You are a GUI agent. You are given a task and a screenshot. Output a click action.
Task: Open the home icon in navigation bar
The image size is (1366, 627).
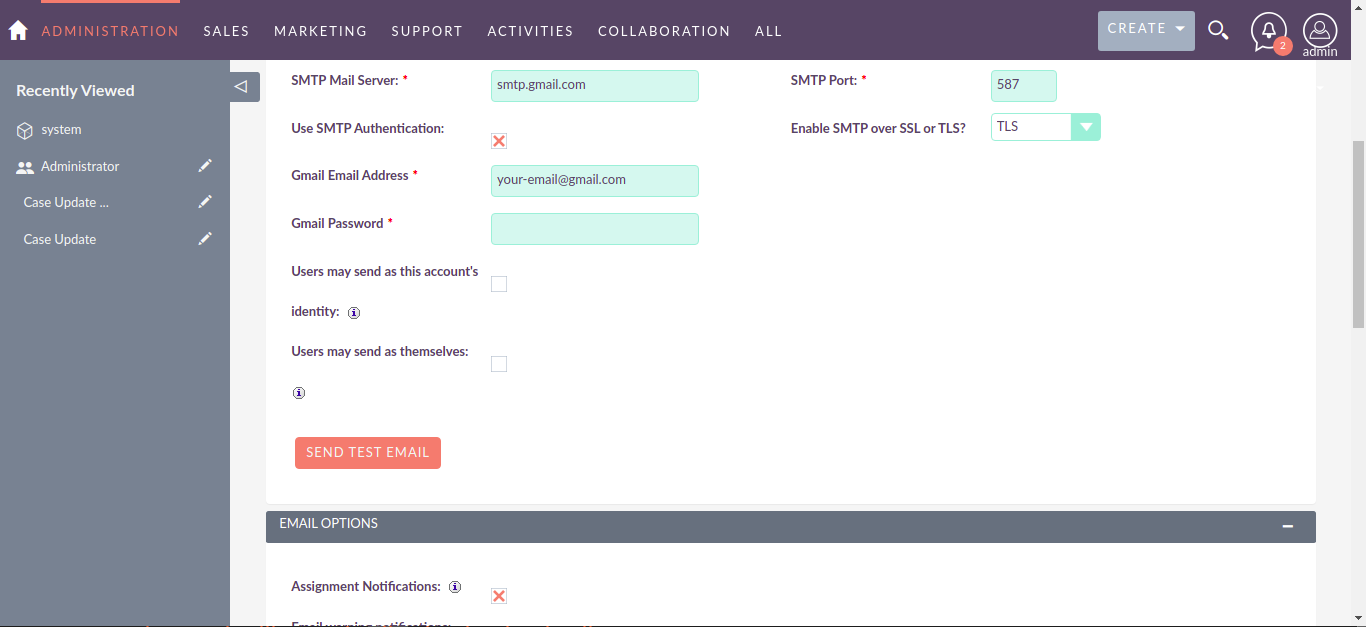coord(17,30)
